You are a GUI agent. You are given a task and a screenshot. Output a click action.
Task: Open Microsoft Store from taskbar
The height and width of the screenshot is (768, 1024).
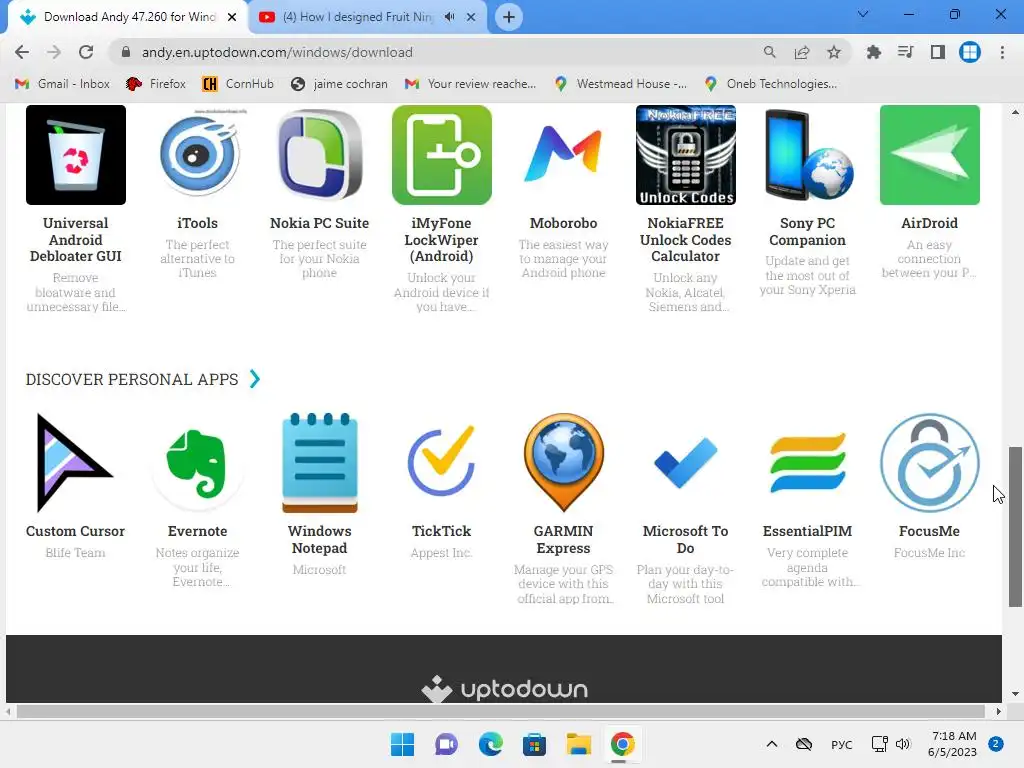point(534,744)
